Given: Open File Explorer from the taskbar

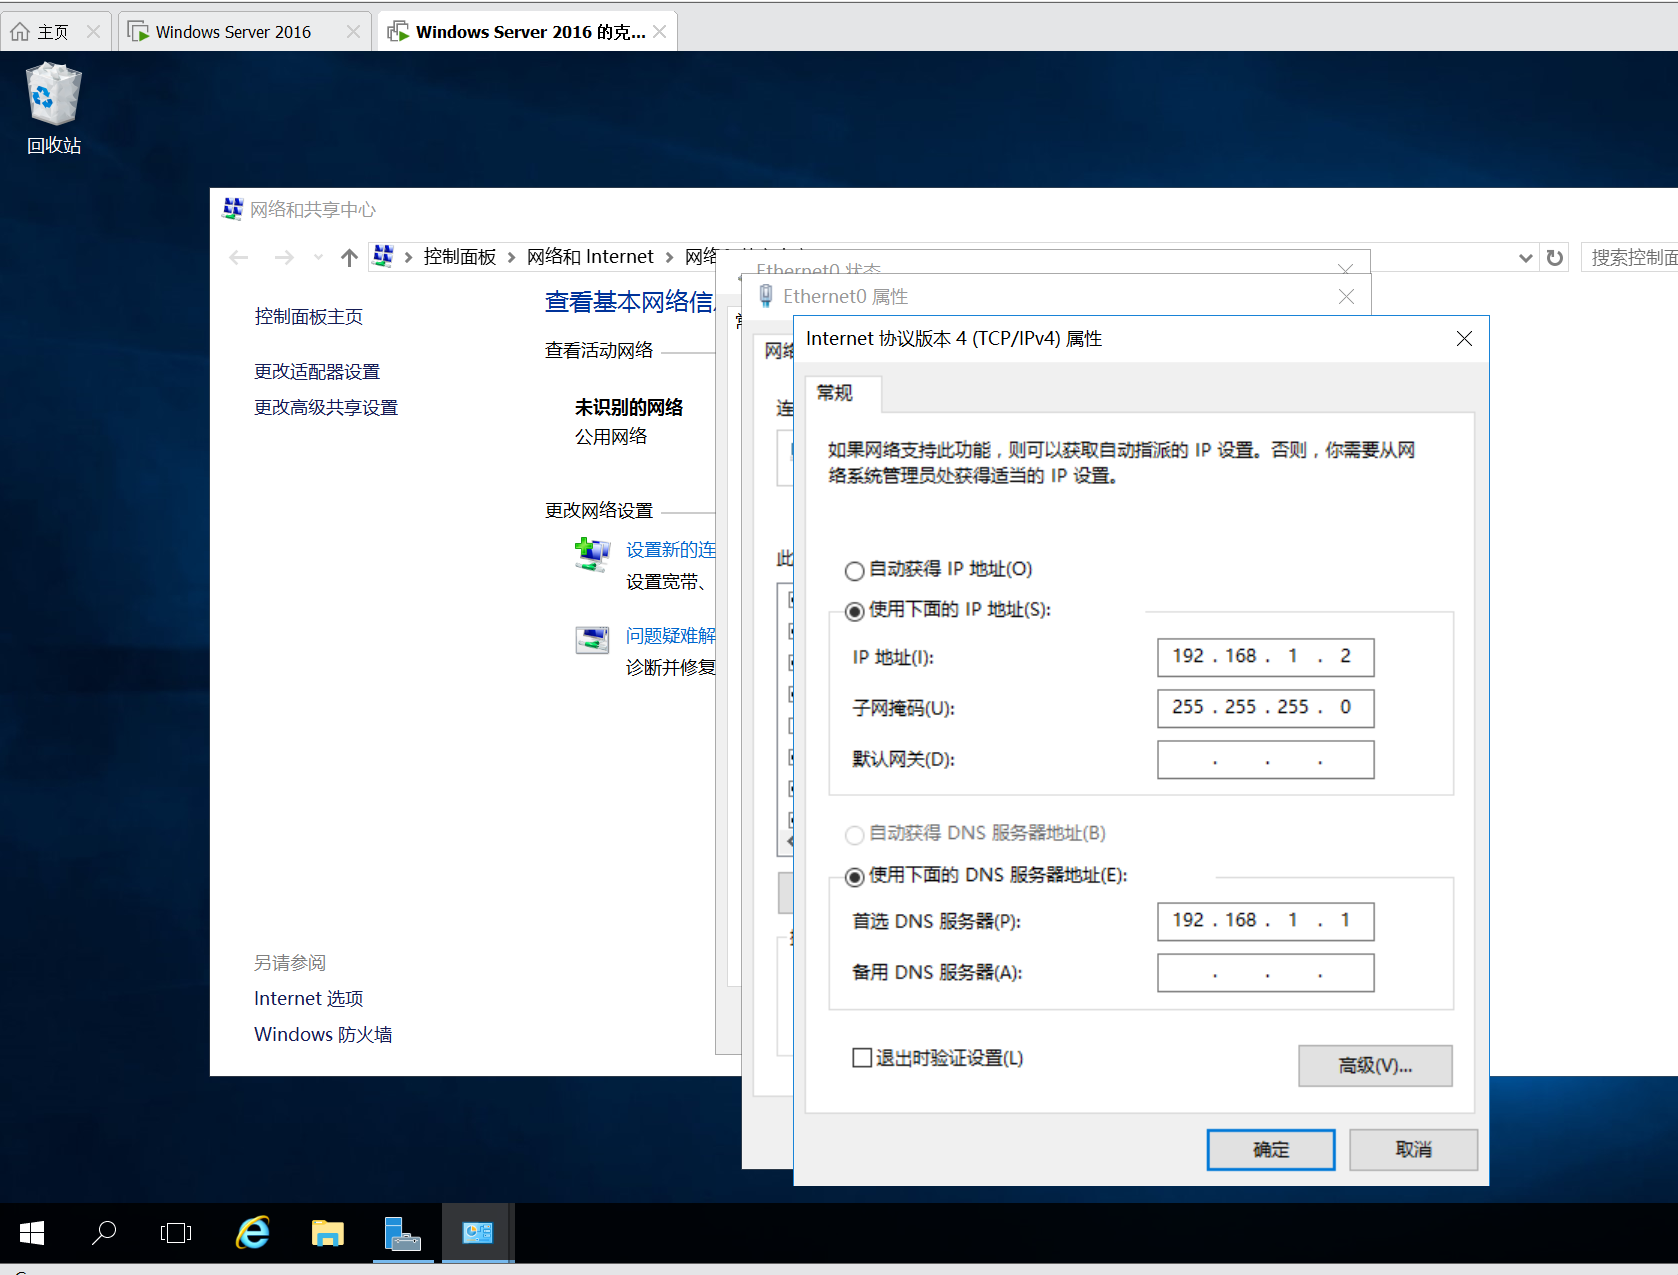Looking at the screenshot, I should (327, 1233).
